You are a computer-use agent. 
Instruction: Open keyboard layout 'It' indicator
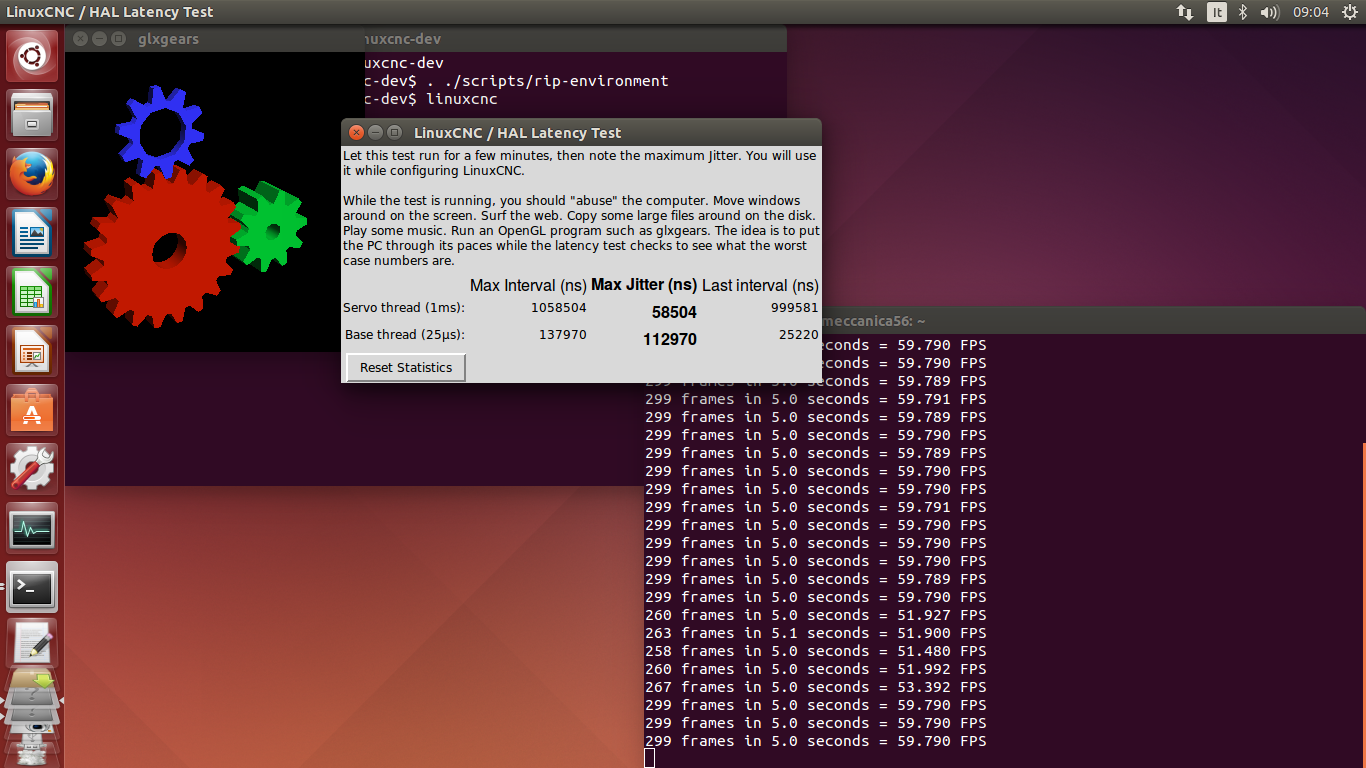(1216, 12)
